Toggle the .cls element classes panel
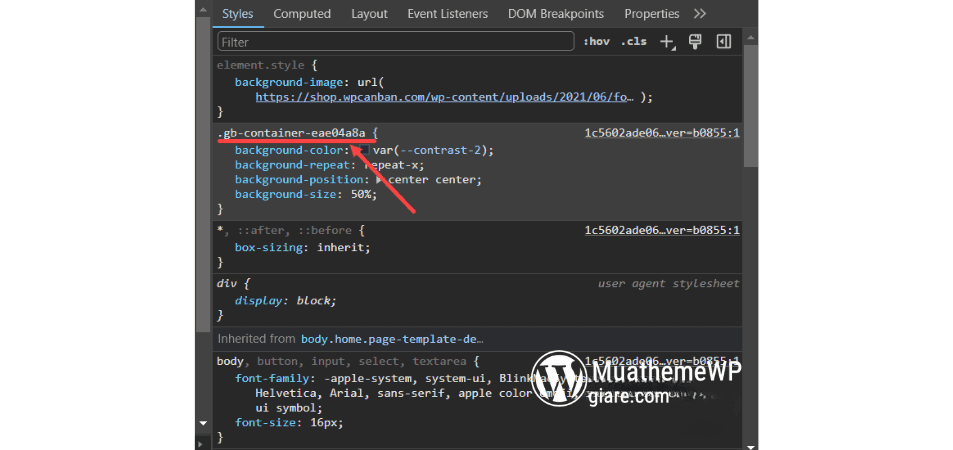 coord(633,42)
